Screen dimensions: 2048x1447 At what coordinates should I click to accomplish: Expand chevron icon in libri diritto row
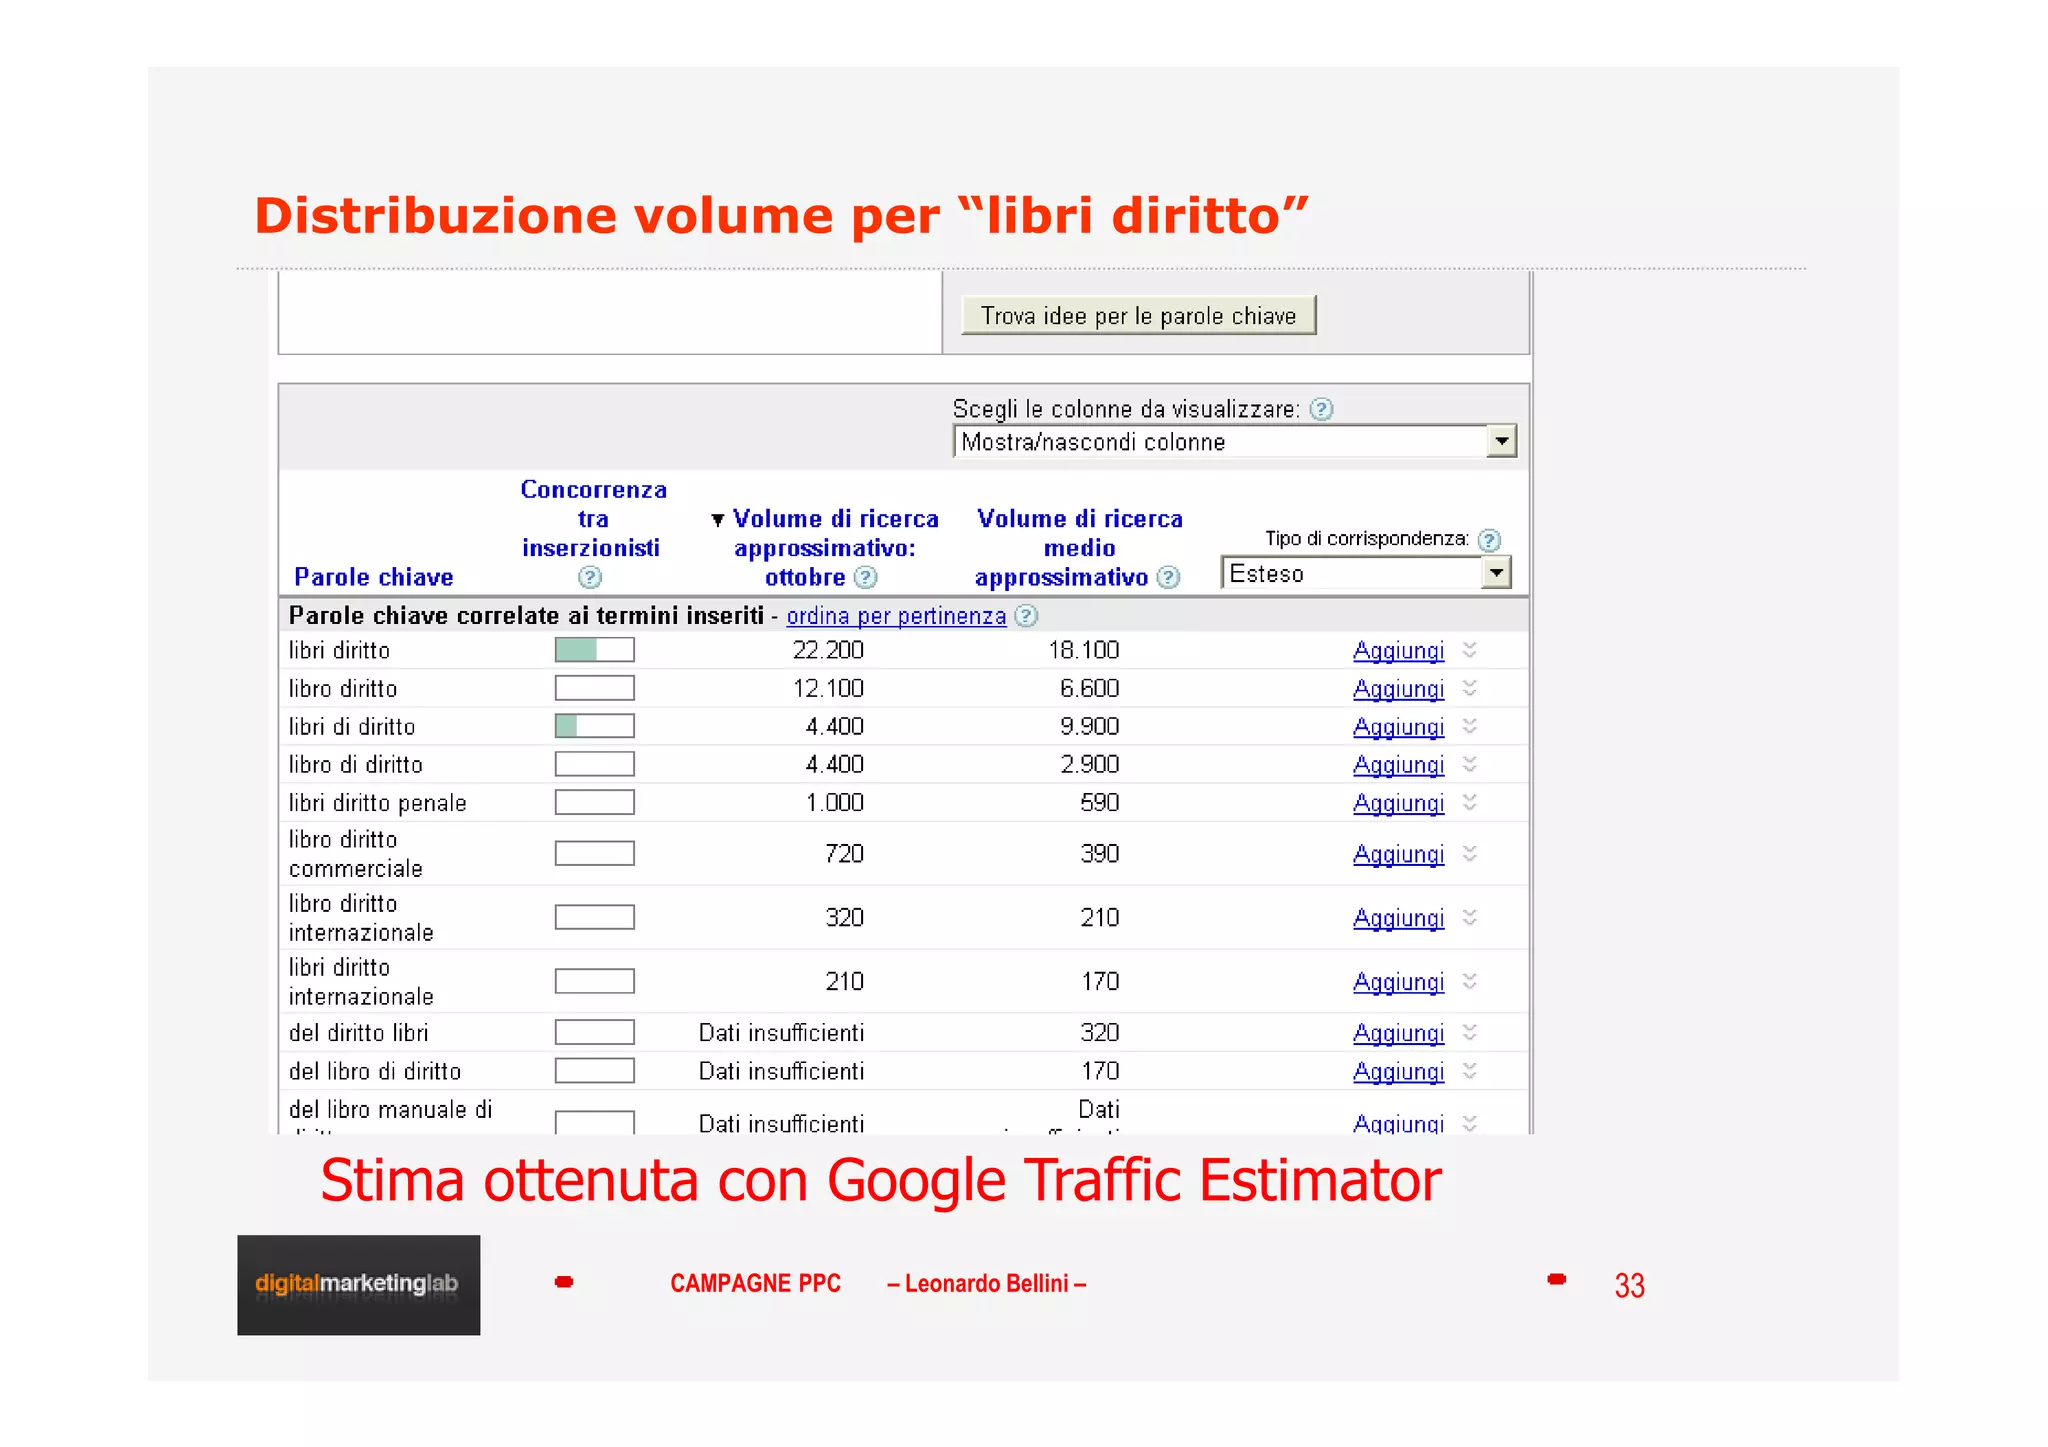(x=1469, y=650)
